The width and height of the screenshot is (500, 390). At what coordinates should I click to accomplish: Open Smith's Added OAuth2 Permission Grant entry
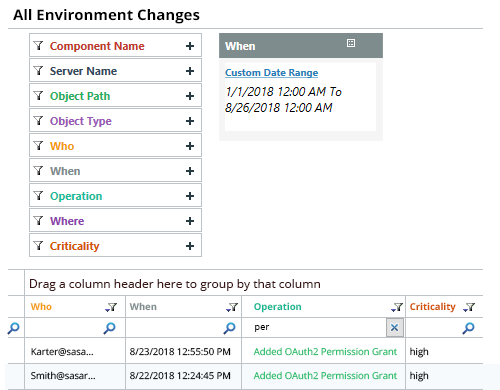[x=325, y=376]
